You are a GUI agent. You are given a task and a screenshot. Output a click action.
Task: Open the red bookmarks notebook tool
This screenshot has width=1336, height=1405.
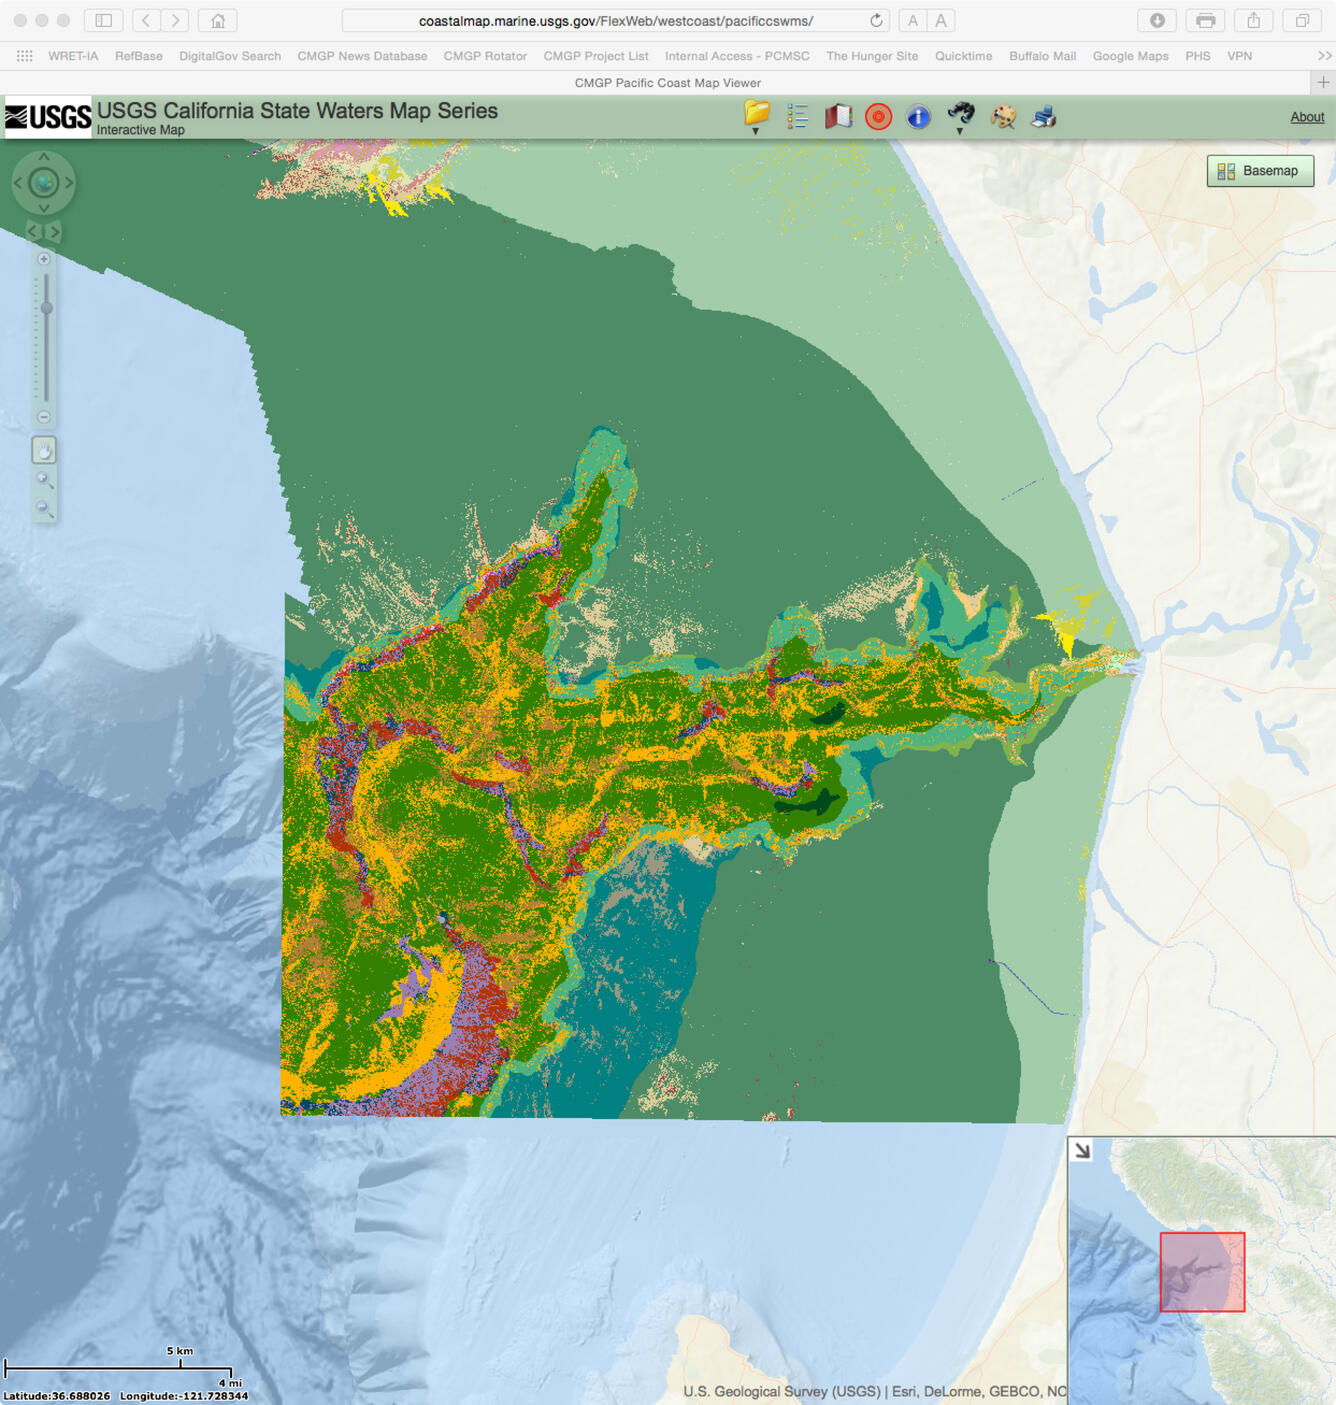[x=838, y=116]
